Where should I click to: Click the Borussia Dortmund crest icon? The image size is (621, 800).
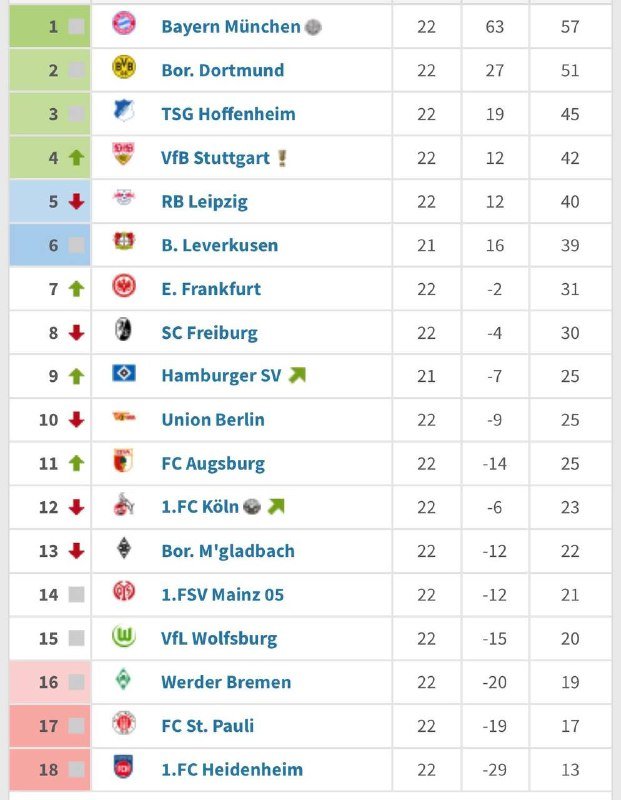point(124,69)
